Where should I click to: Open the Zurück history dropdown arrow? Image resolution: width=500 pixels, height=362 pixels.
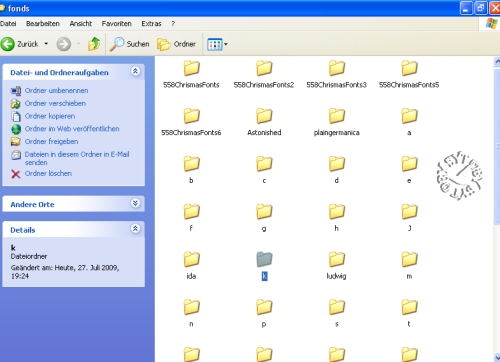46,44
